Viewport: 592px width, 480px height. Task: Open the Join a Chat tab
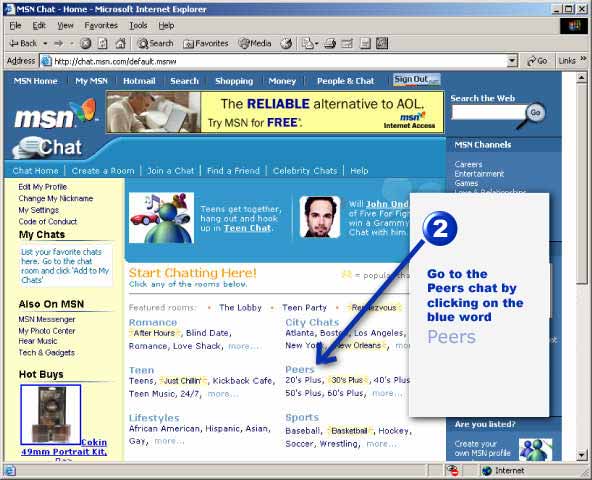pos(170,171)
